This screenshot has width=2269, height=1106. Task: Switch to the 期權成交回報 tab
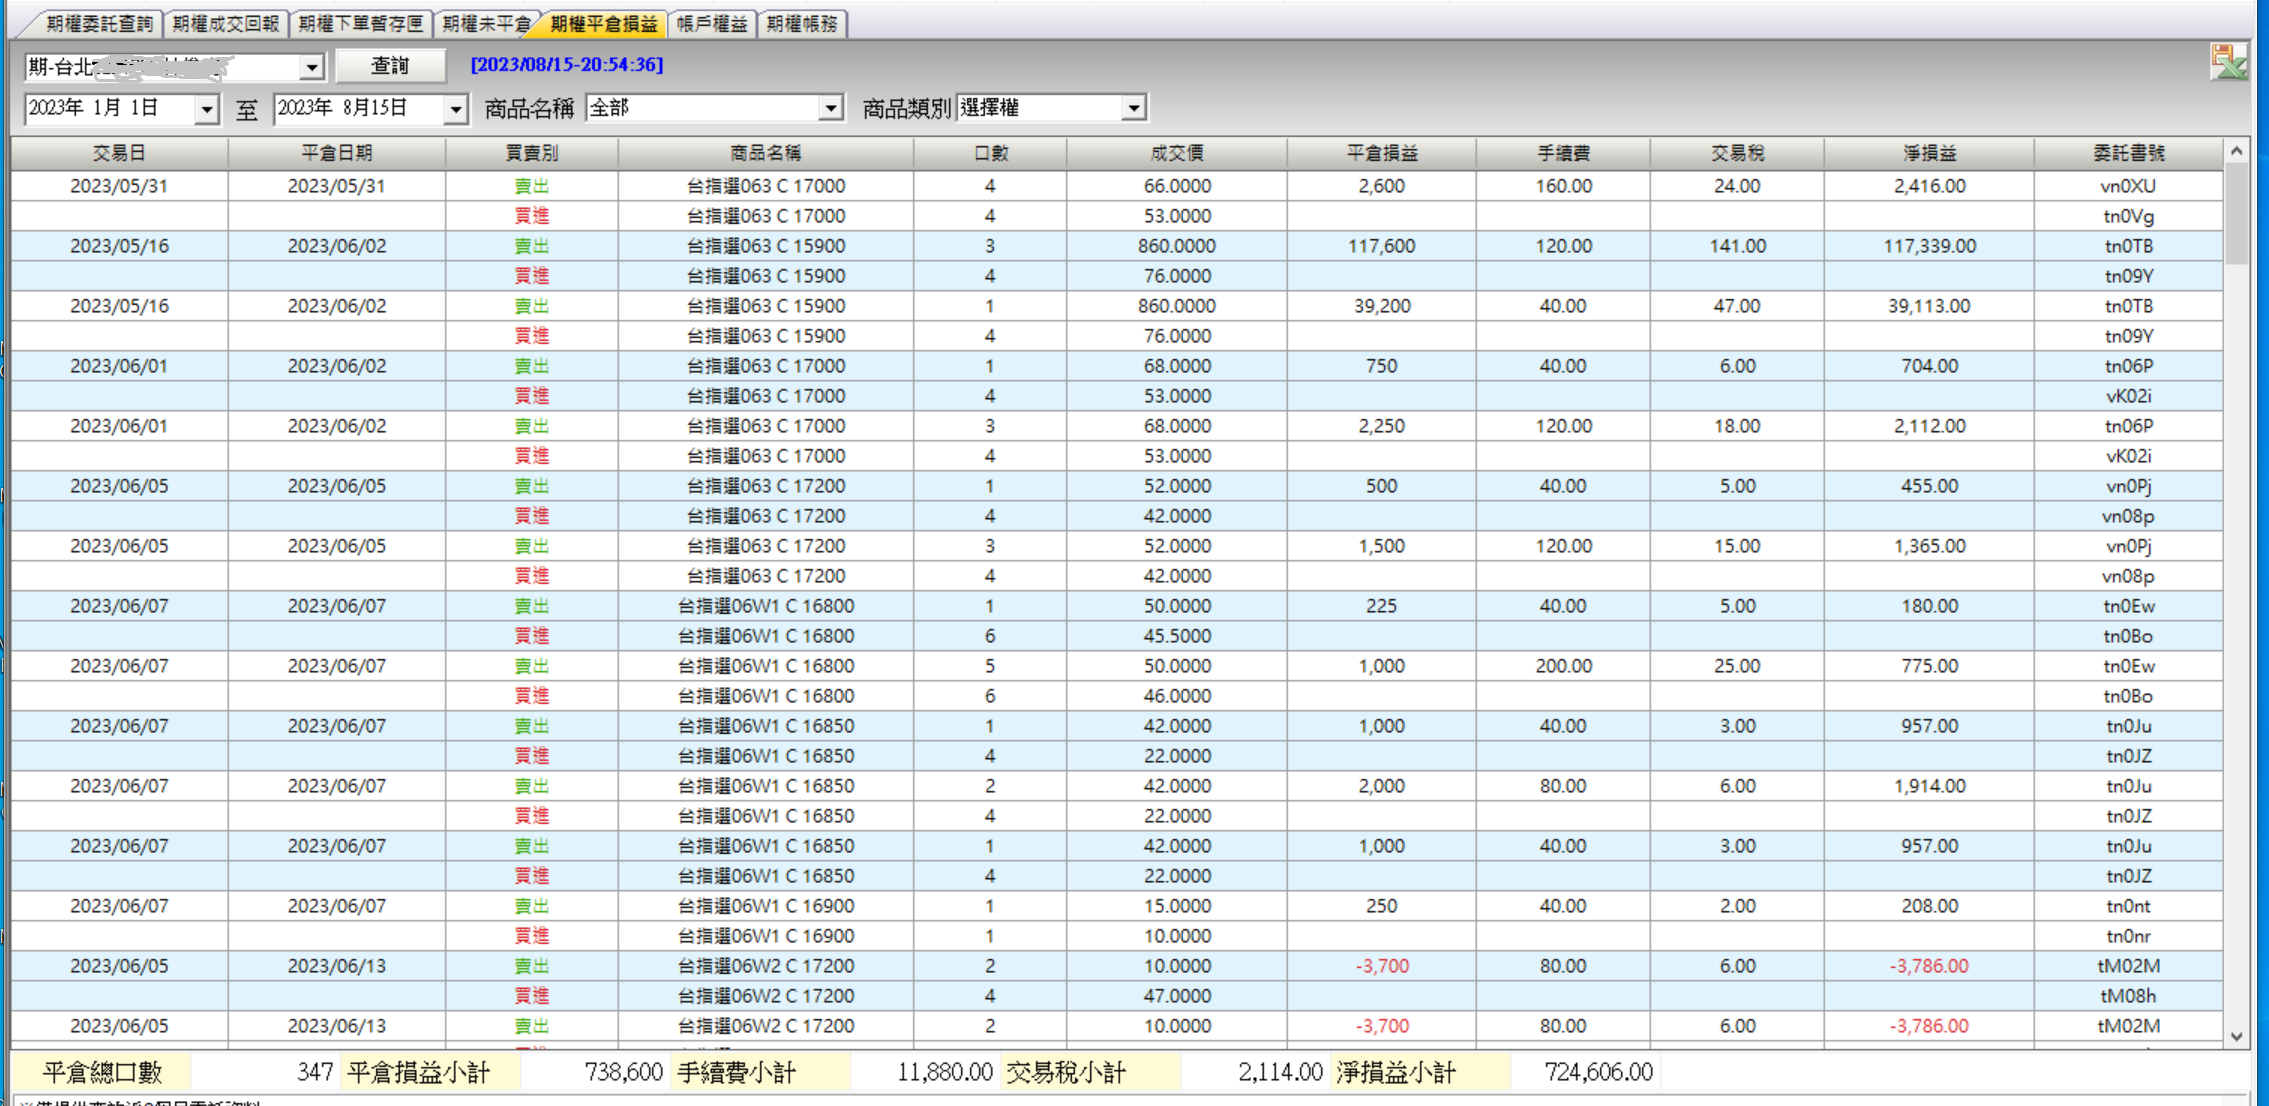tap(225, 23)
